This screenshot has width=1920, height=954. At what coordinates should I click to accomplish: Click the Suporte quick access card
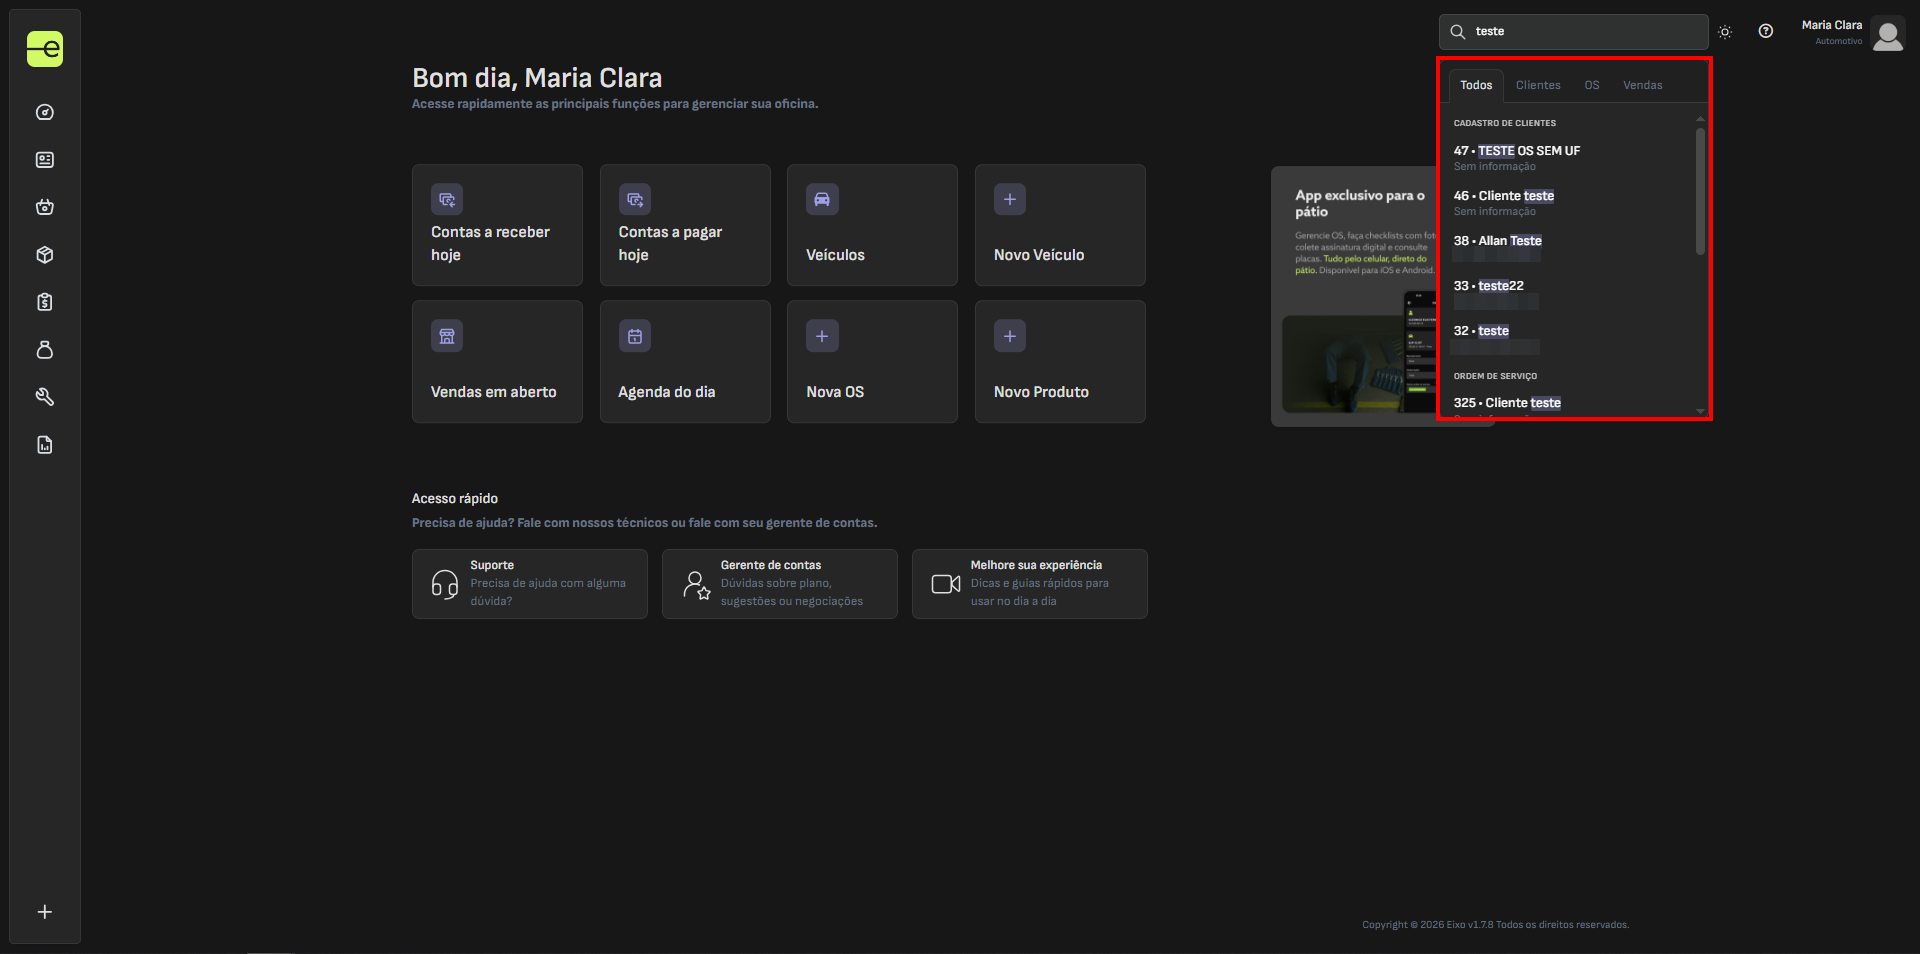529,583
